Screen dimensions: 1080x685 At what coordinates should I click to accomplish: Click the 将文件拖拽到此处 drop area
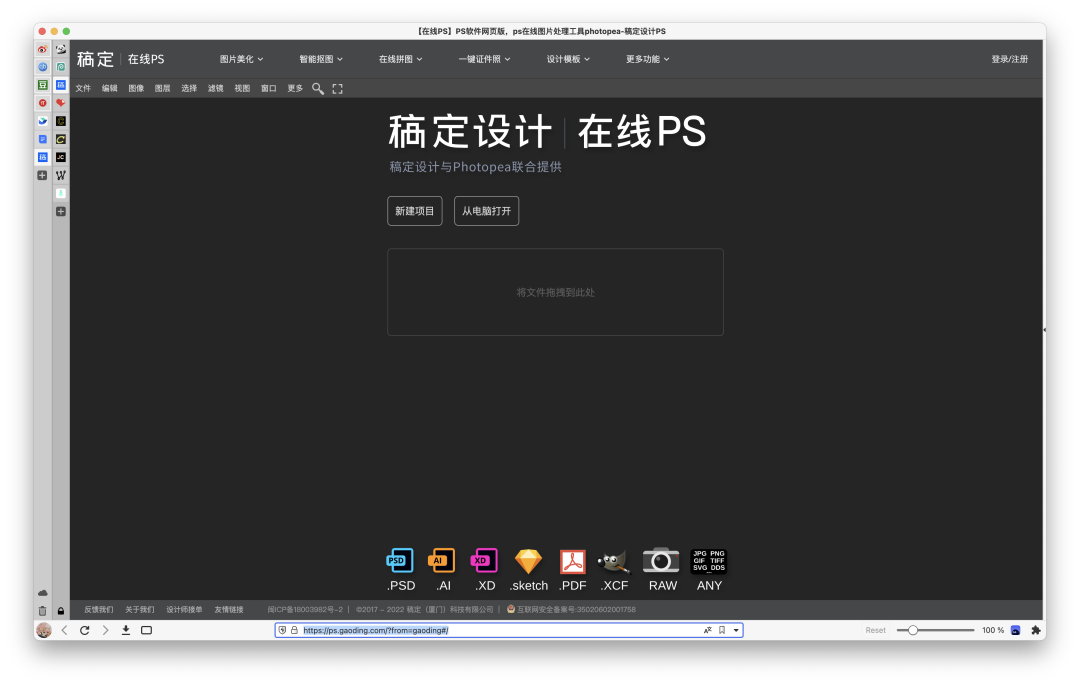click(555, 292)
